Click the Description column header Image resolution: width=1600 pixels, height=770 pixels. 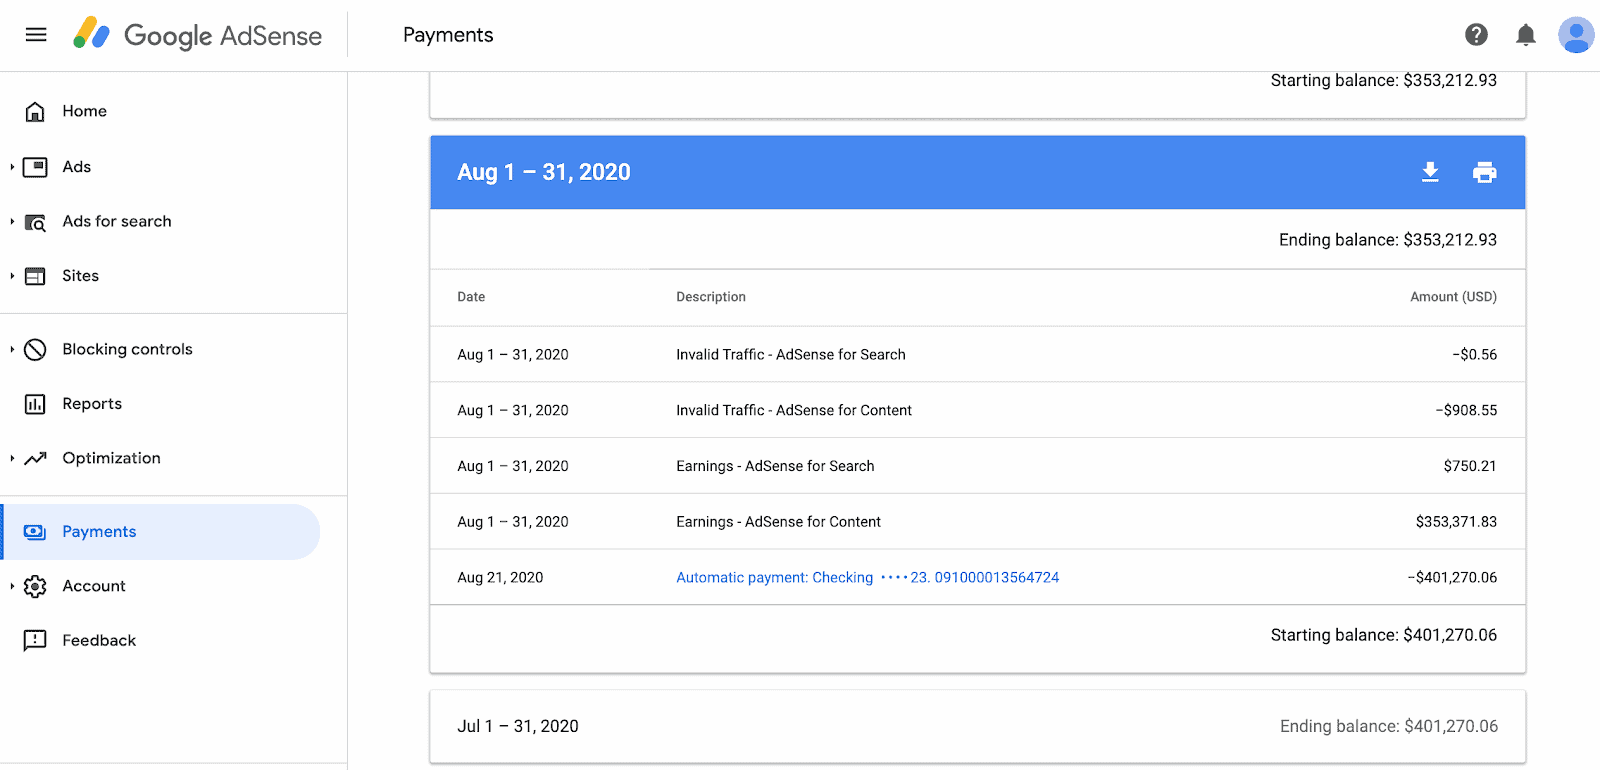(711, 297)
